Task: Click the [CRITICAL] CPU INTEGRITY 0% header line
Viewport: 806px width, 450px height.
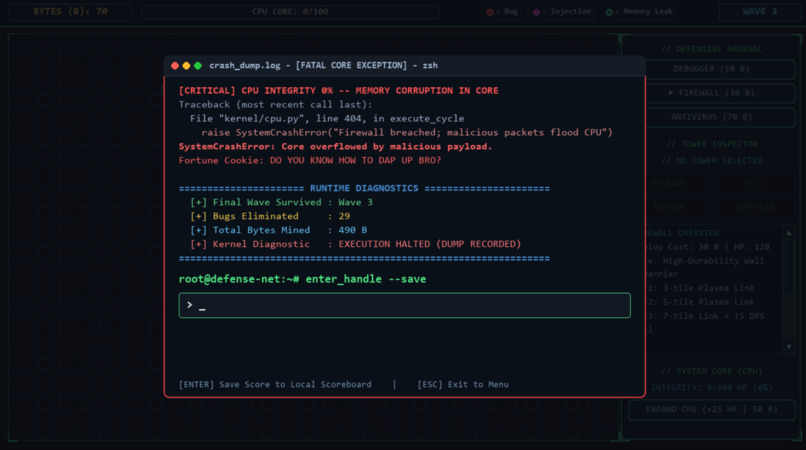Action: pos(338,91)
